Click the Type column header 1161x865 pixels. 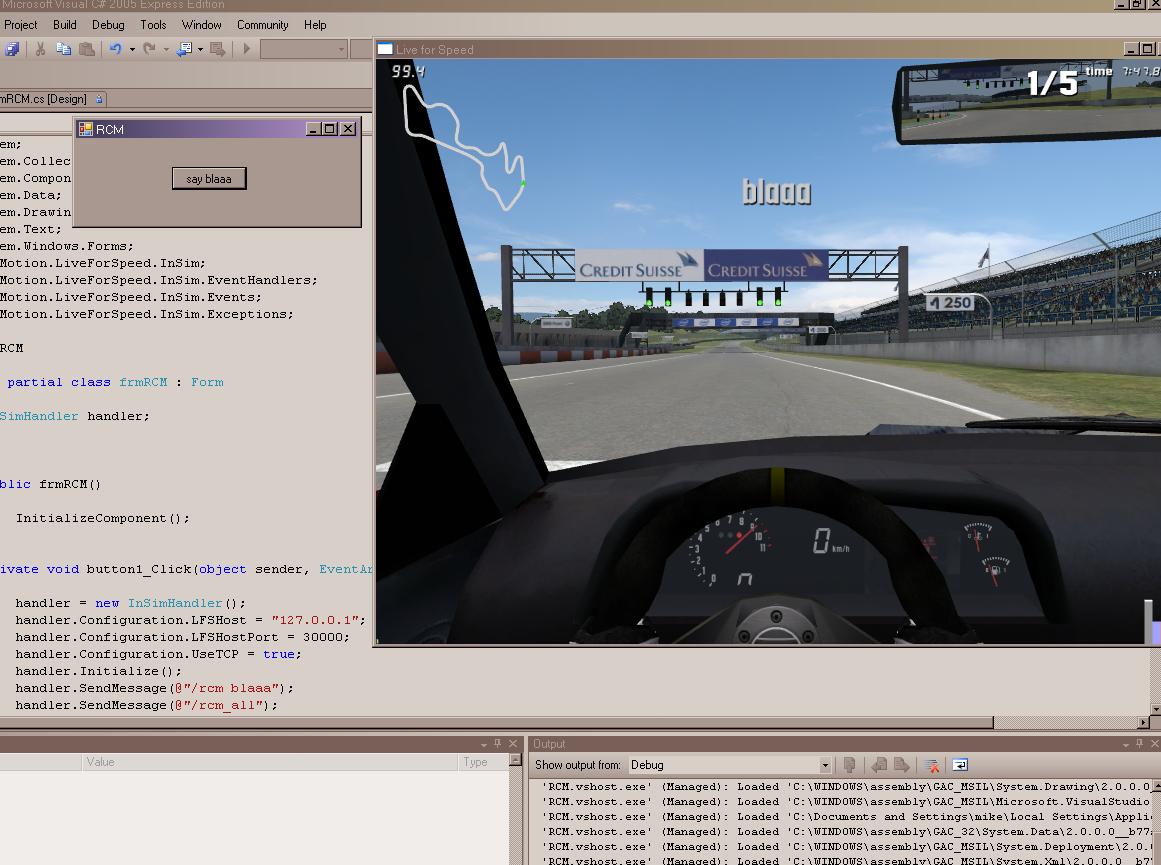tap(484, 761)
